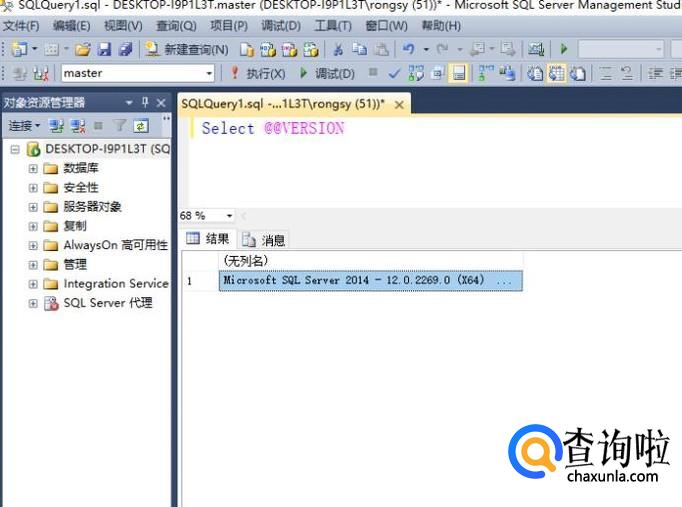Viewport: 682px width, 507px height.
Task: Click the Activity Monitor icon
Action: [x=536, y=49]
